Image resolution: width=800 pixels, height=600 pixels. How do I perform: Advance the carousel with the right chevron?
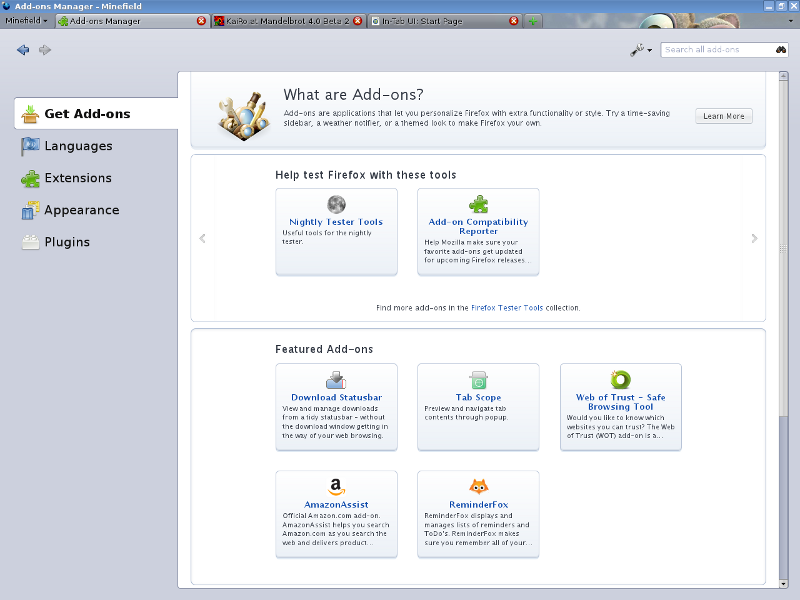point(754,238)
